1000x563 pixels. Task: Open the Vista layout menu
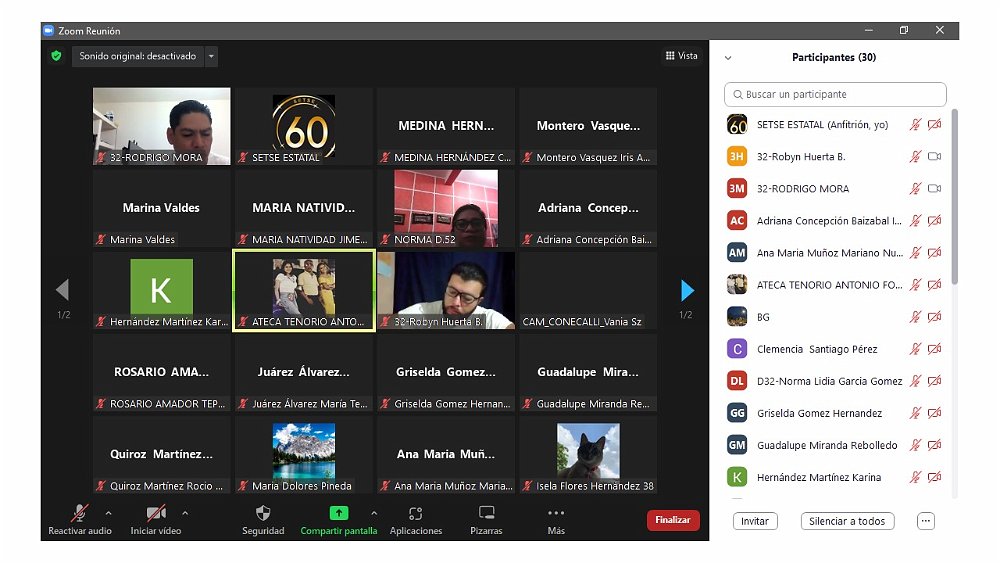coord(682,56)
